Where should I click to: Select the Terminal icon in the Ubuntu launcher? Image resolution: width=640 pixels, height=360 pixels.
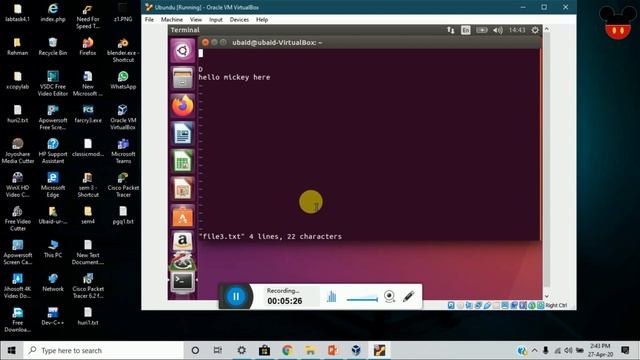pyautogui.click(x=182, y=282)
